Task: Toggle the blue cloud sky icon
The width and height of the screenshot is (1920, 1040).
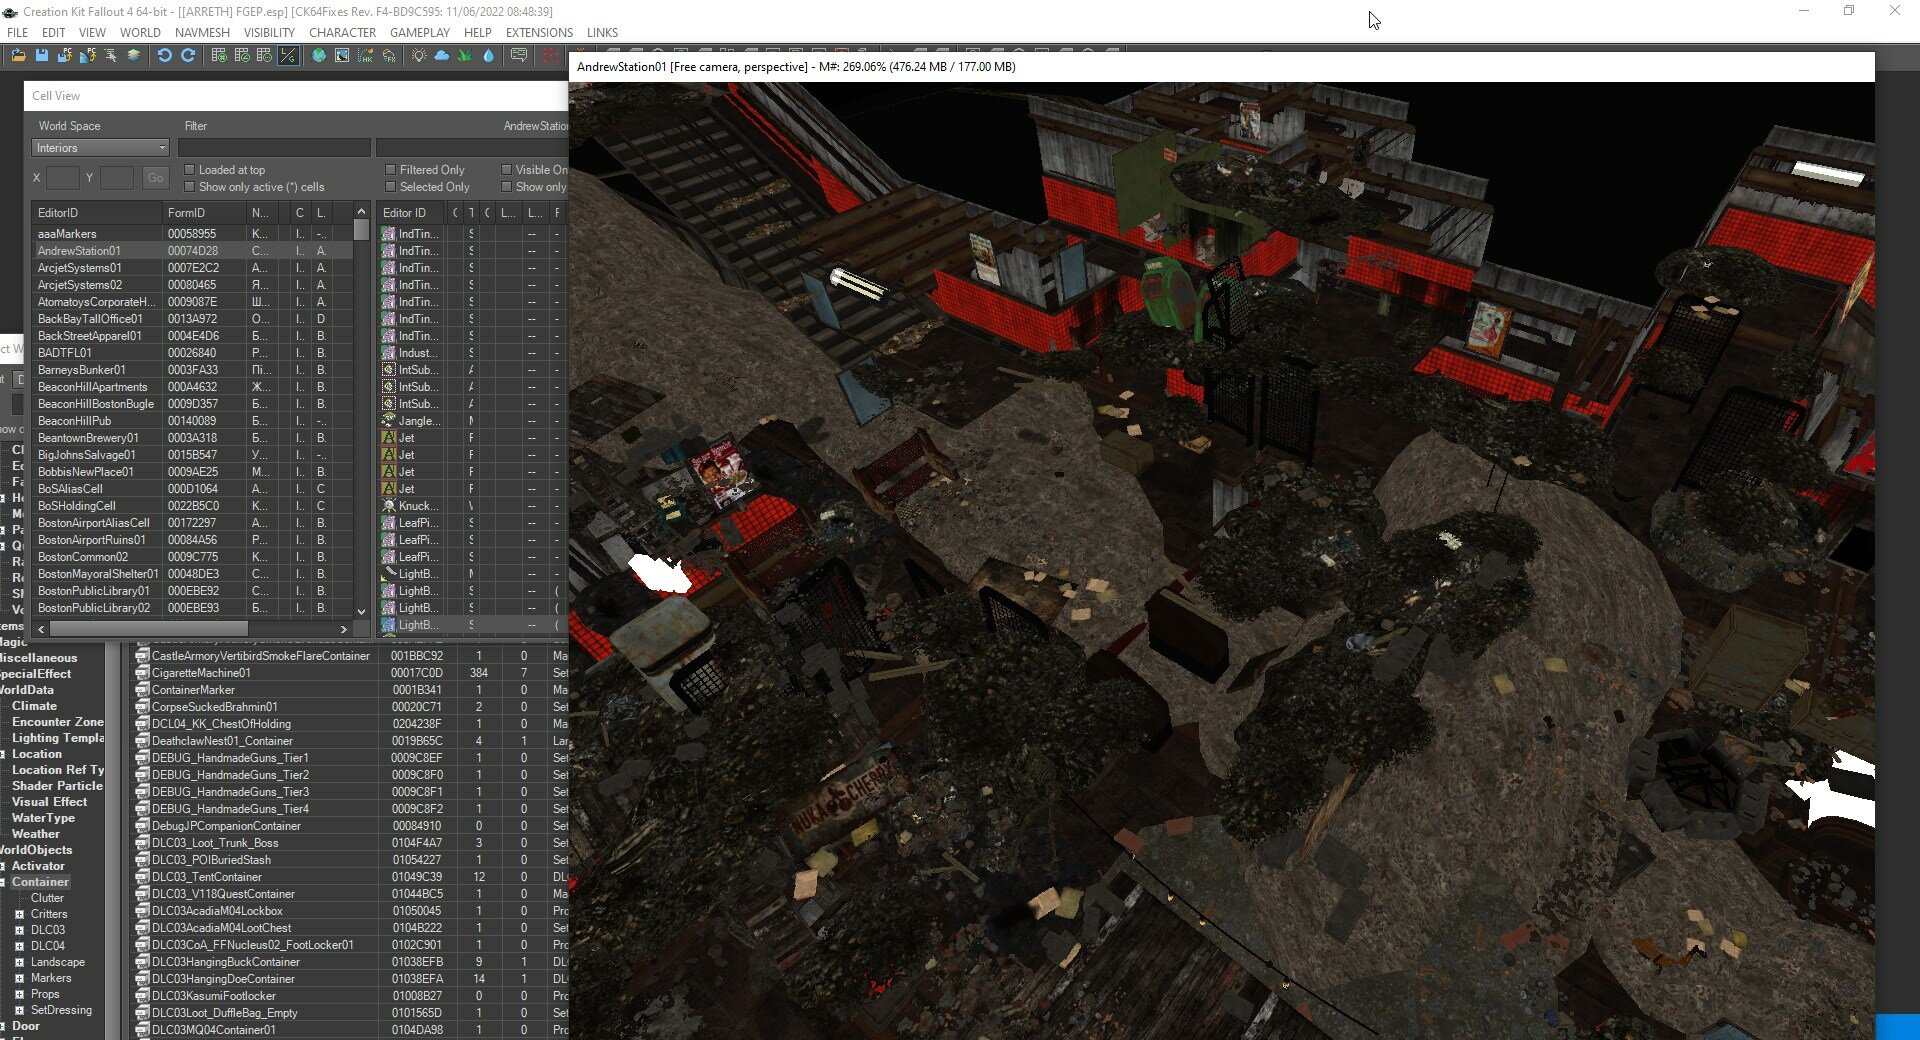Action: coord(441,56)
